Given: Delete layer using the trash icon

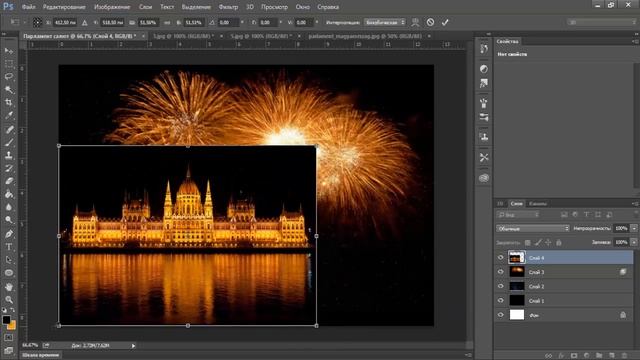Looking at the screenshot, I should (624, 356).
